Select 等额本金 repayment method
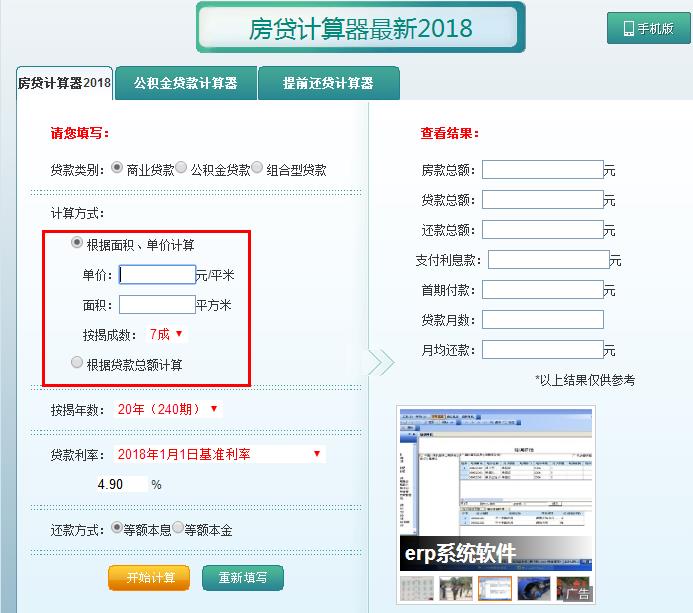This screenshot has width=693, height=613. coord(178,527)
